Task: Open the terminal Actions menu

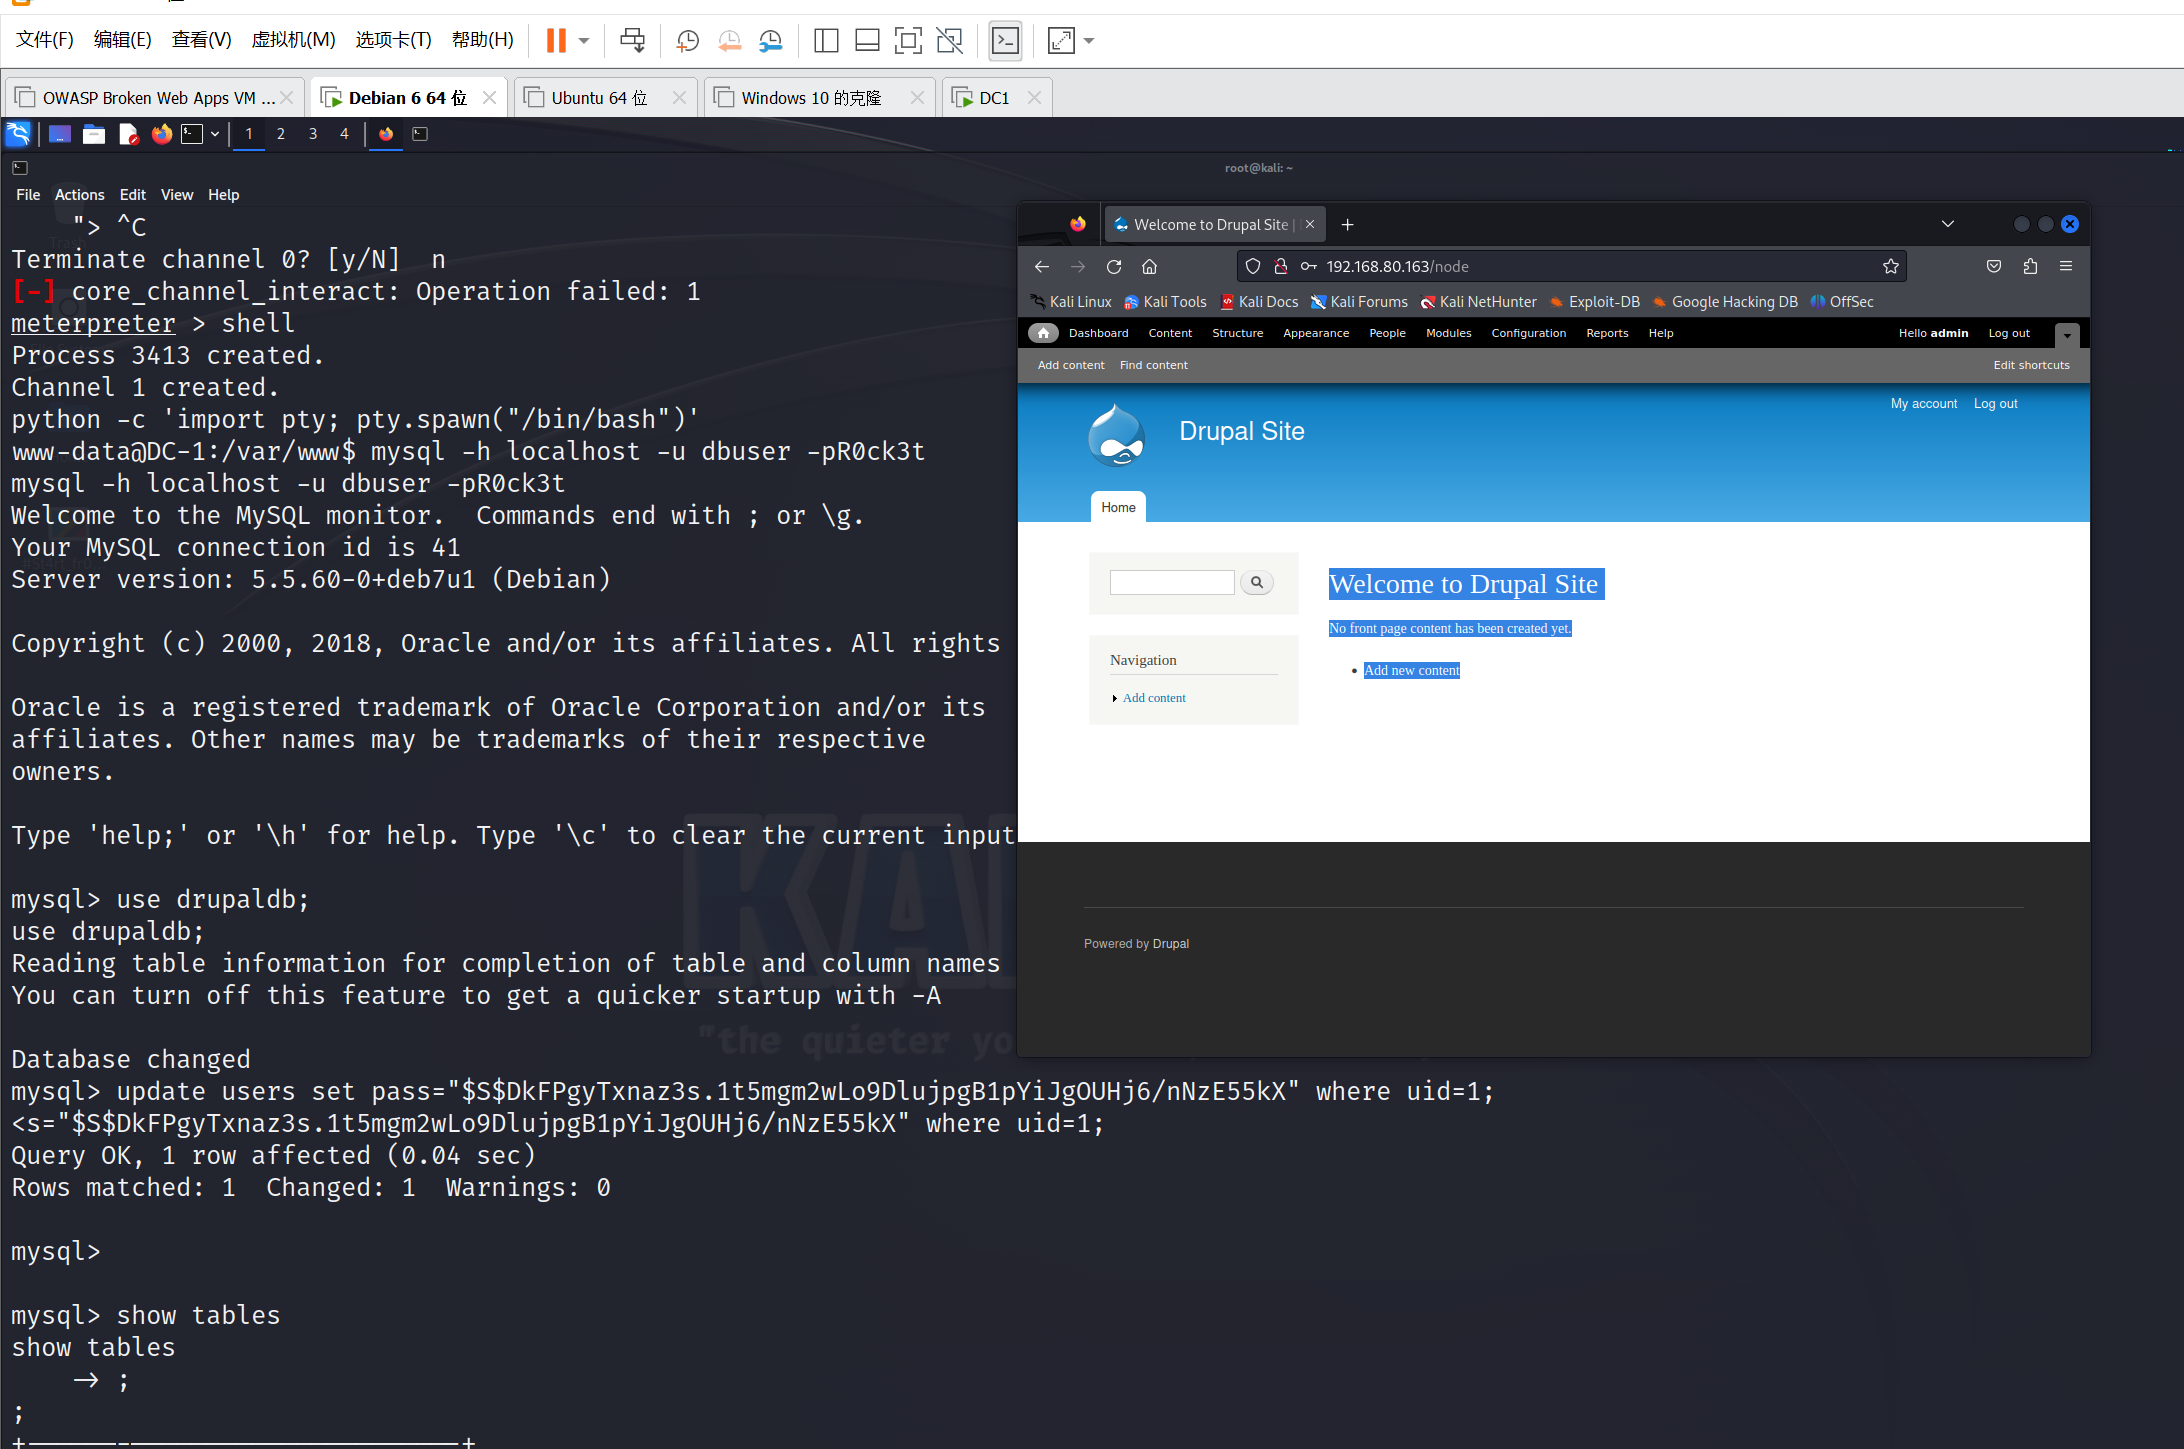Action: pyautogui.click(x=79, y=194)
